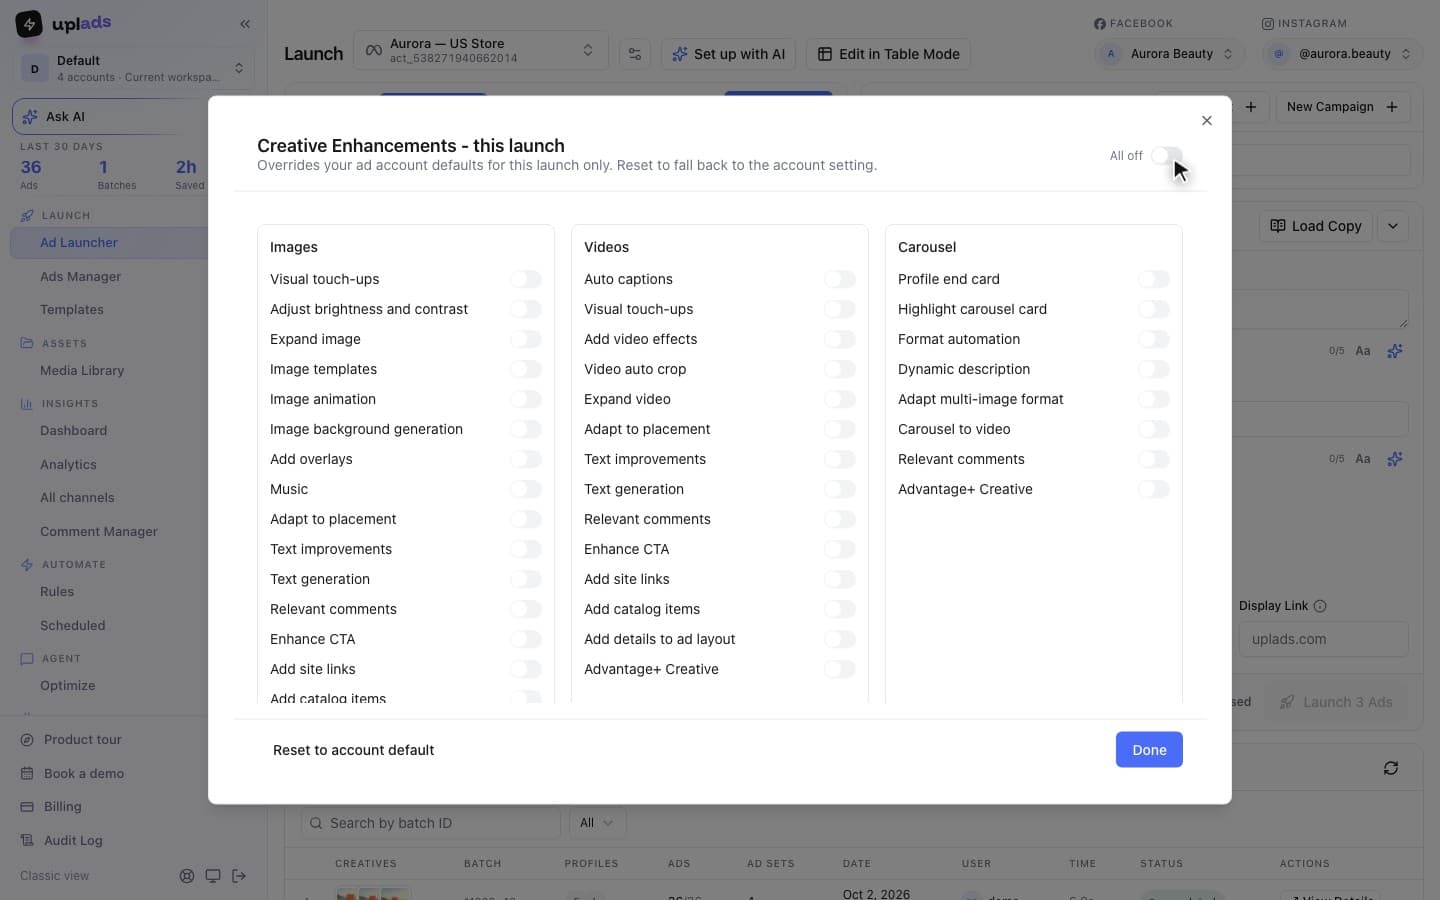
Task: Click the uplads lightning logo icon
Action: (29, 23)
